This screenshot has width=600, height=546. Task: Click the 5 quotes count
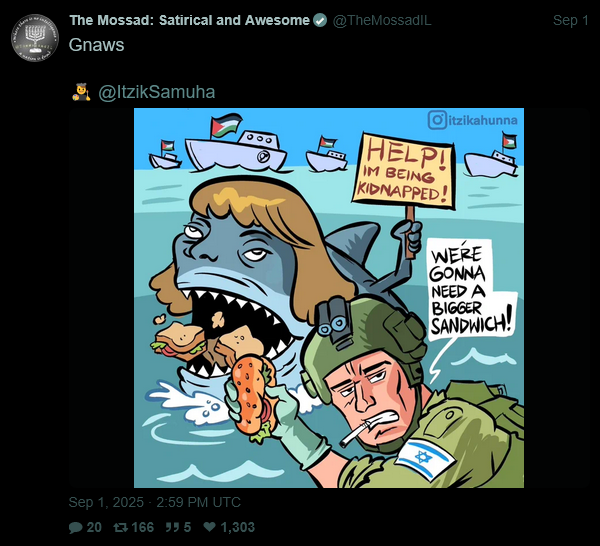187,527
